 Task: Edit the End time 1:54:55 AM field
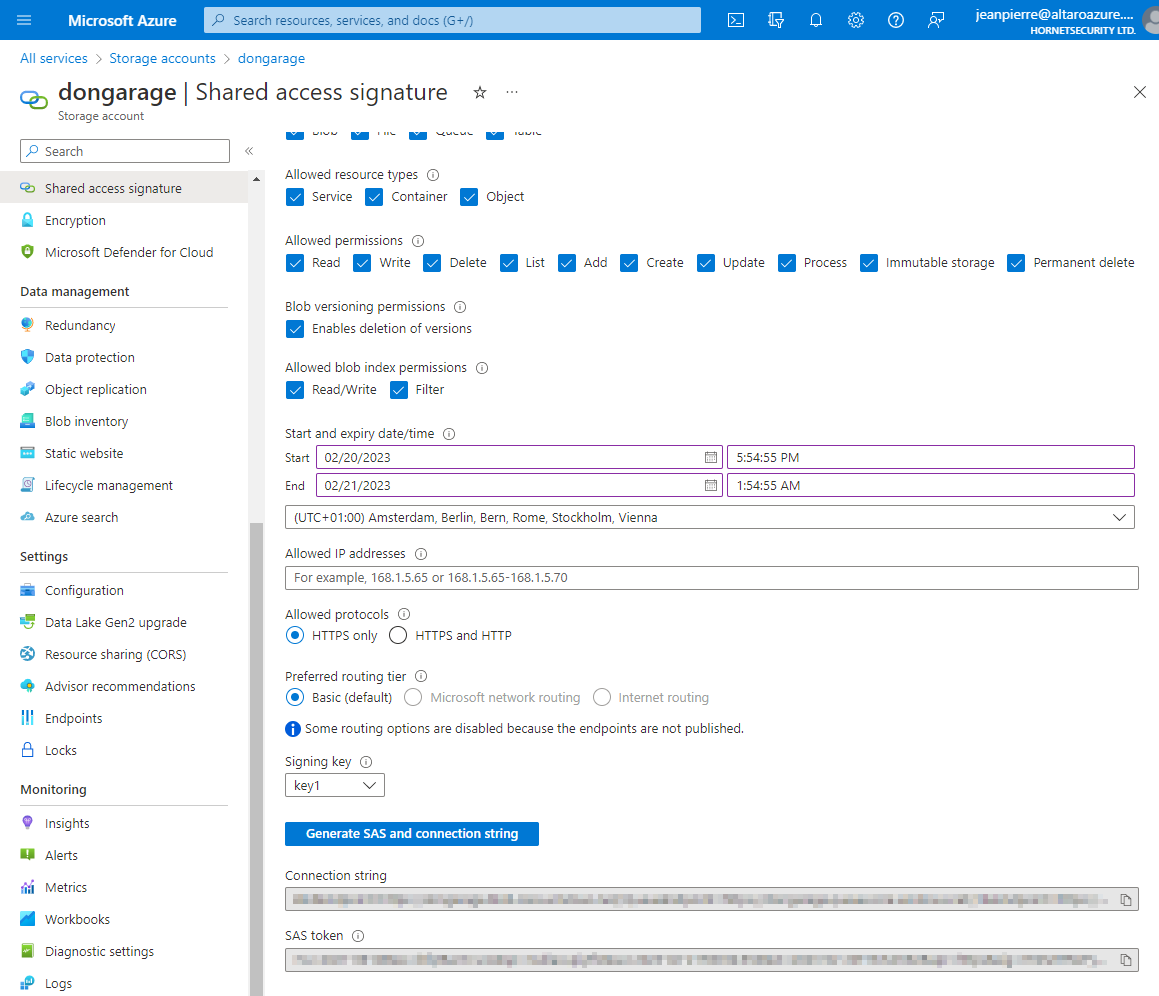[931, 486]
